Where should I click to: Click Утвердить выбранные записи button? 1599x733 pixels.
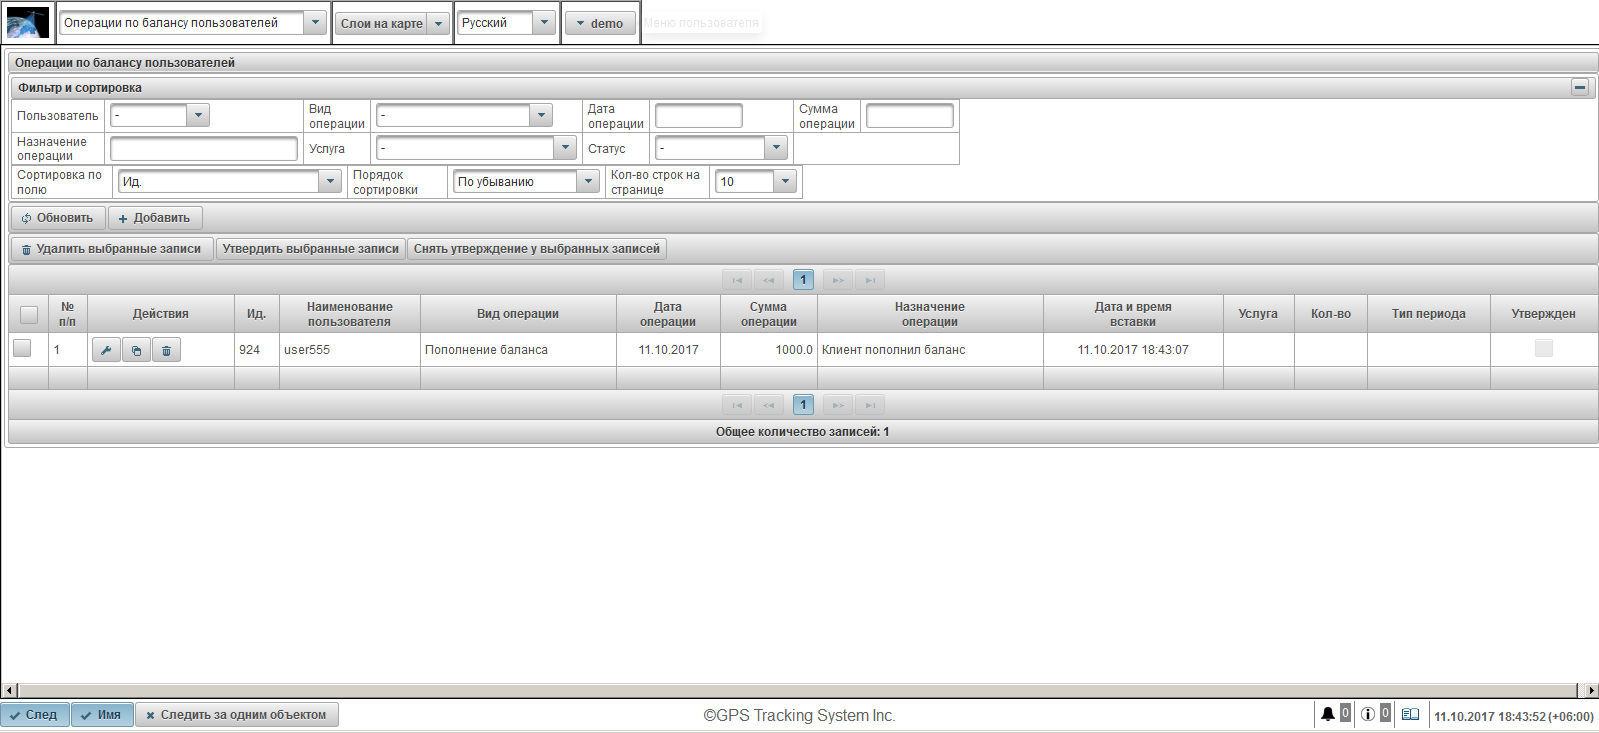[310, 249]
